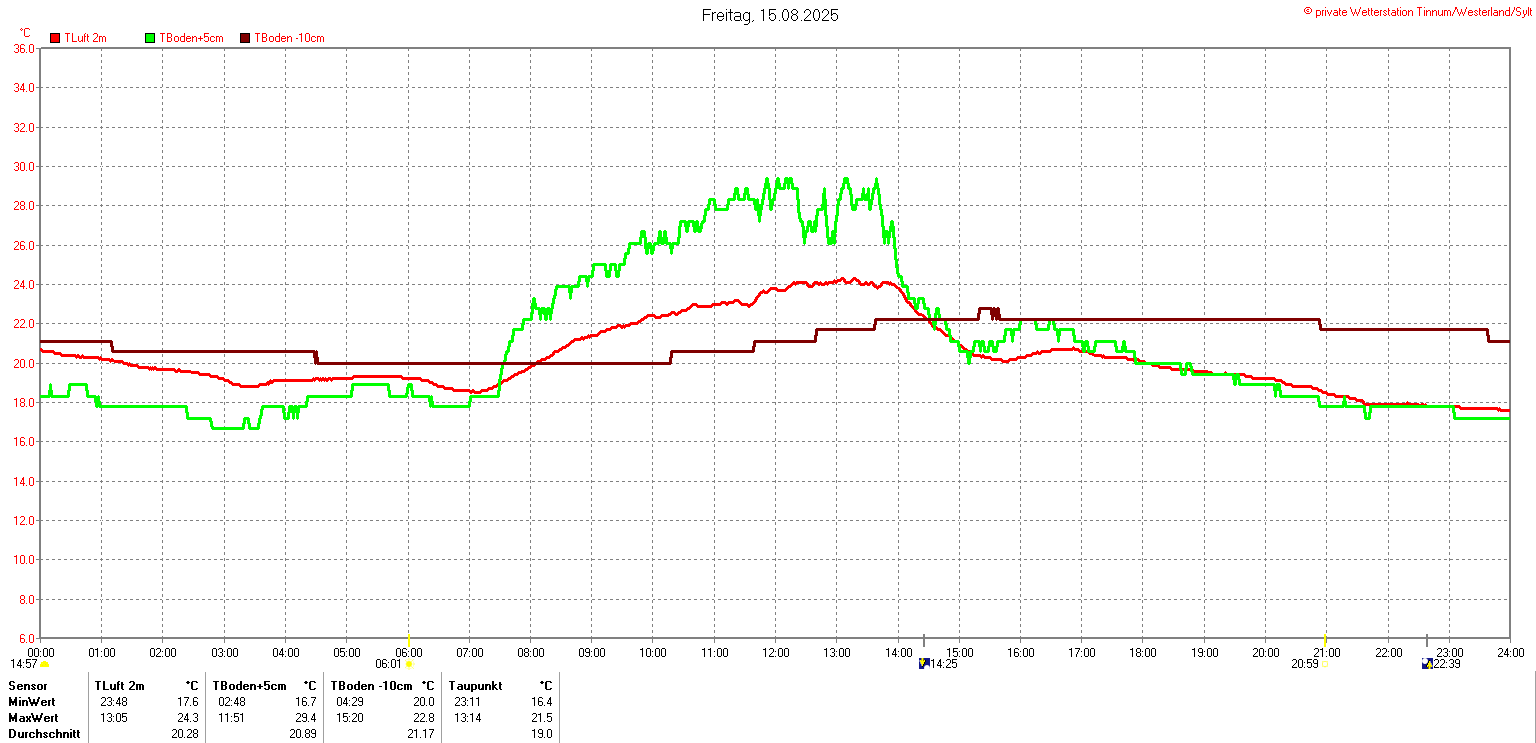
Task: Click the TBoden -10cm legend label
Action: pyautogui.click(x=289, y=38)
